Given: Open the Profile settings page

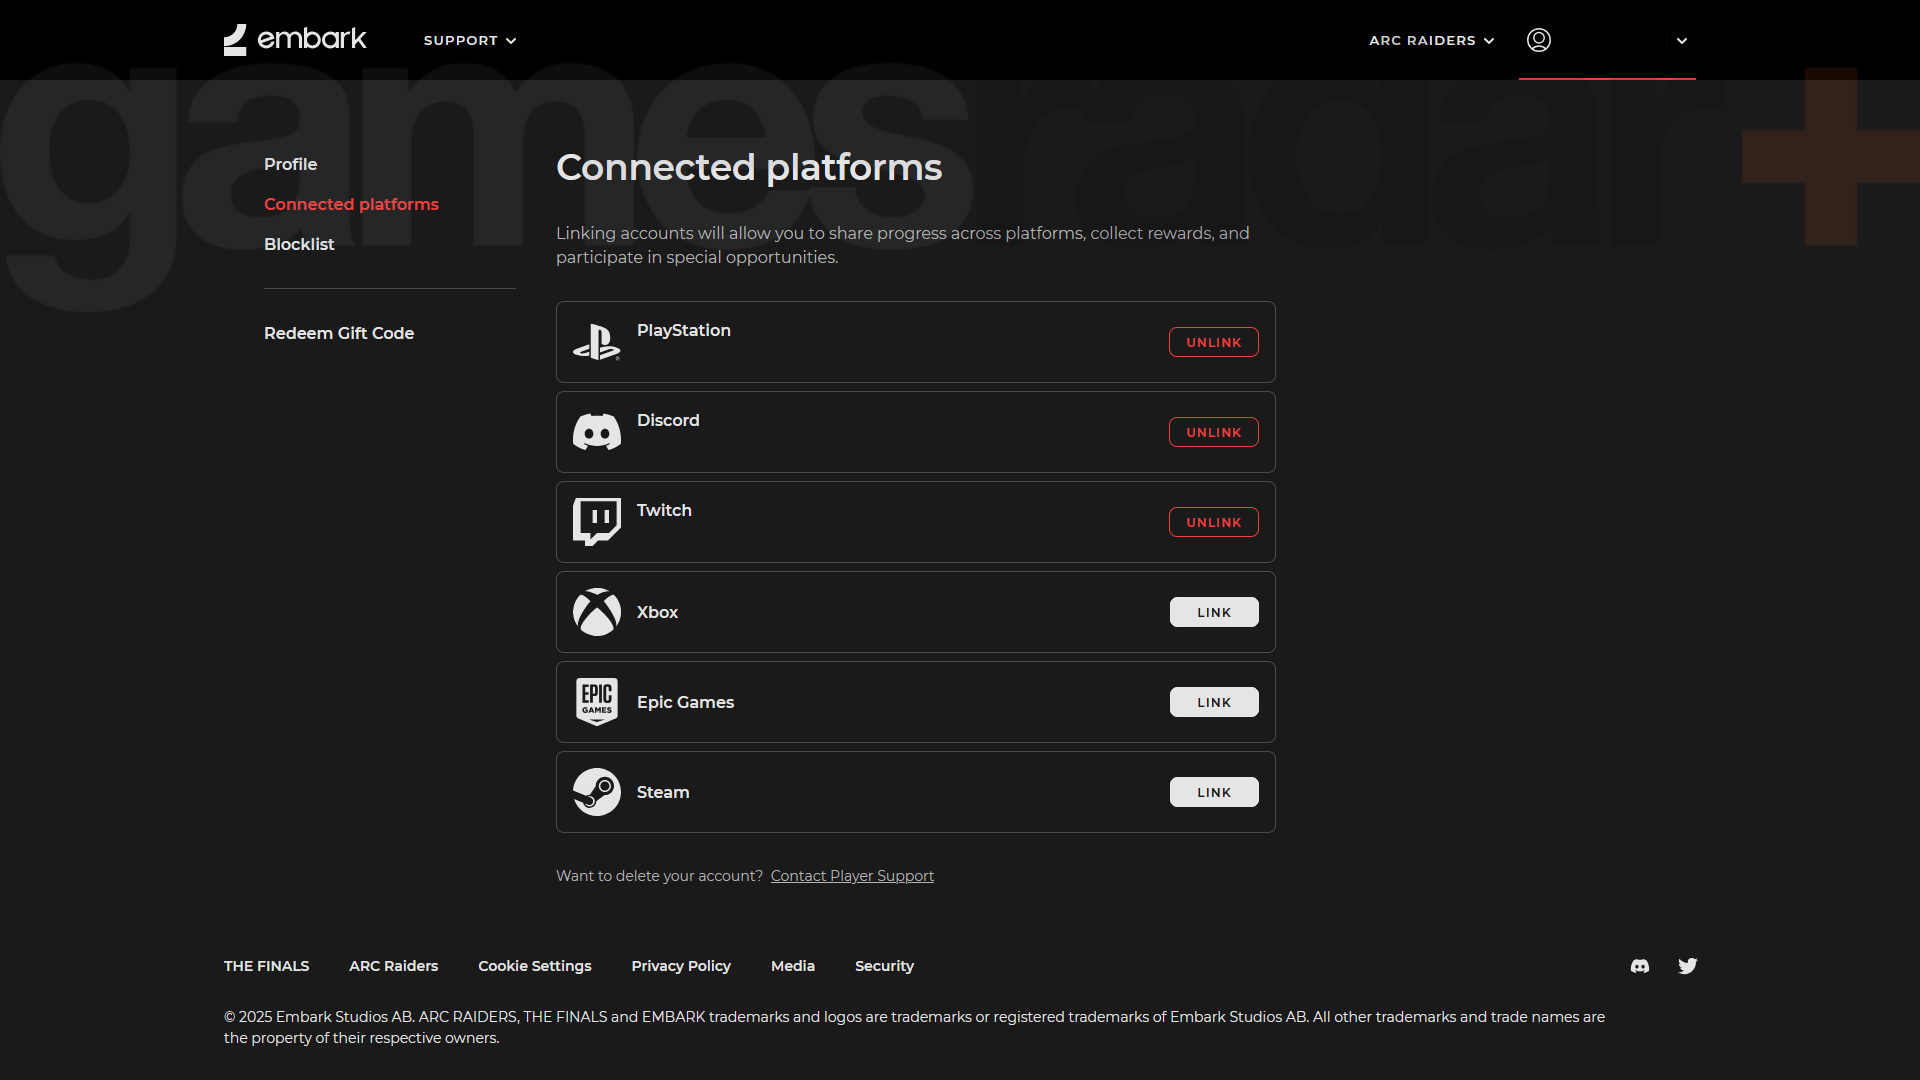Looking at the screenshot, I should (290, 164).
